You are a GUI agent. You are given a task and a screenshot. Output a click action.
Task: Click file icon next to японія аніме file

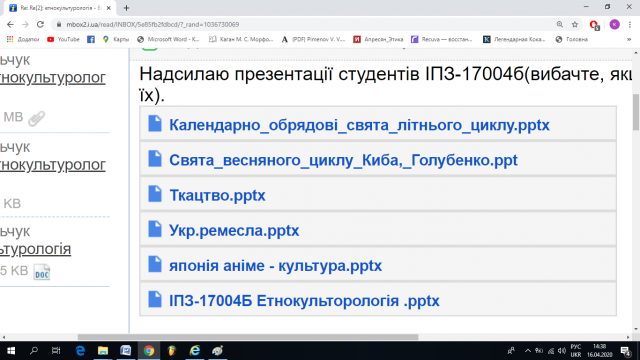coord(155,264)
